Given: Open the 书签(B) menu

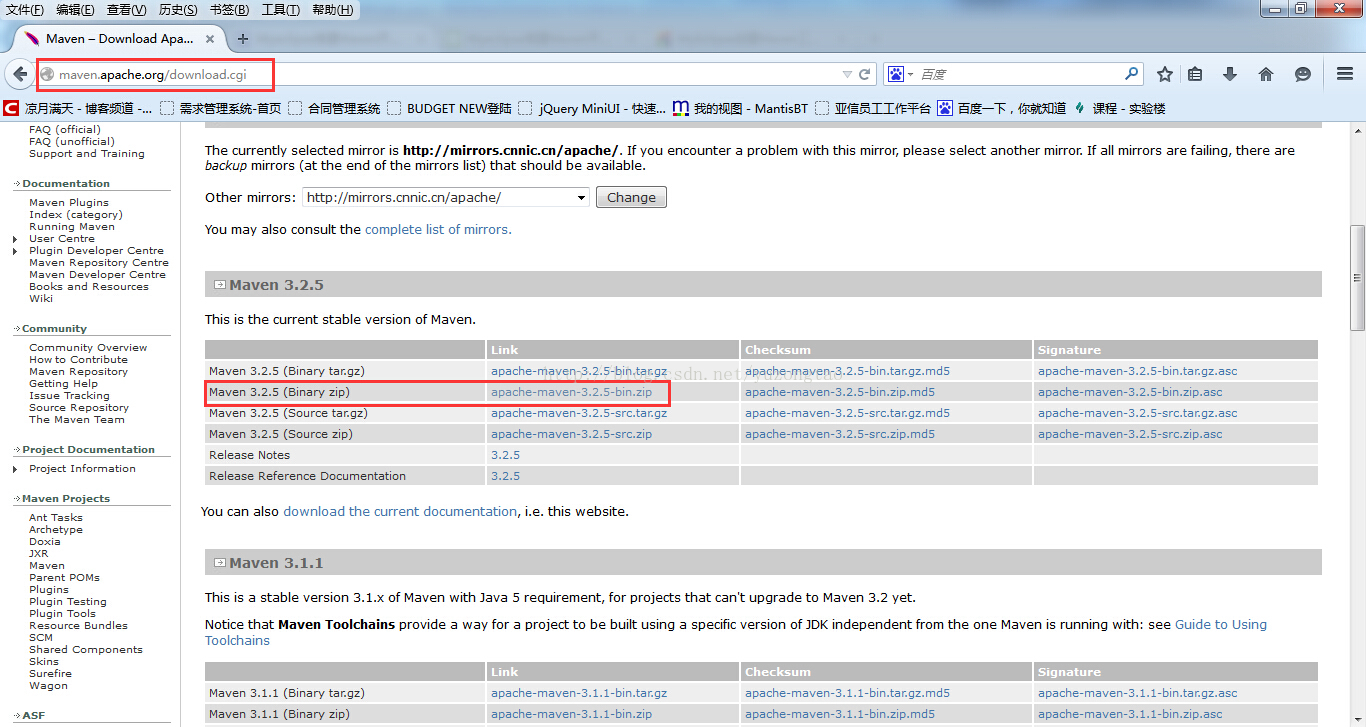Looking at the screenshot, I should click(x=229, y=10).
